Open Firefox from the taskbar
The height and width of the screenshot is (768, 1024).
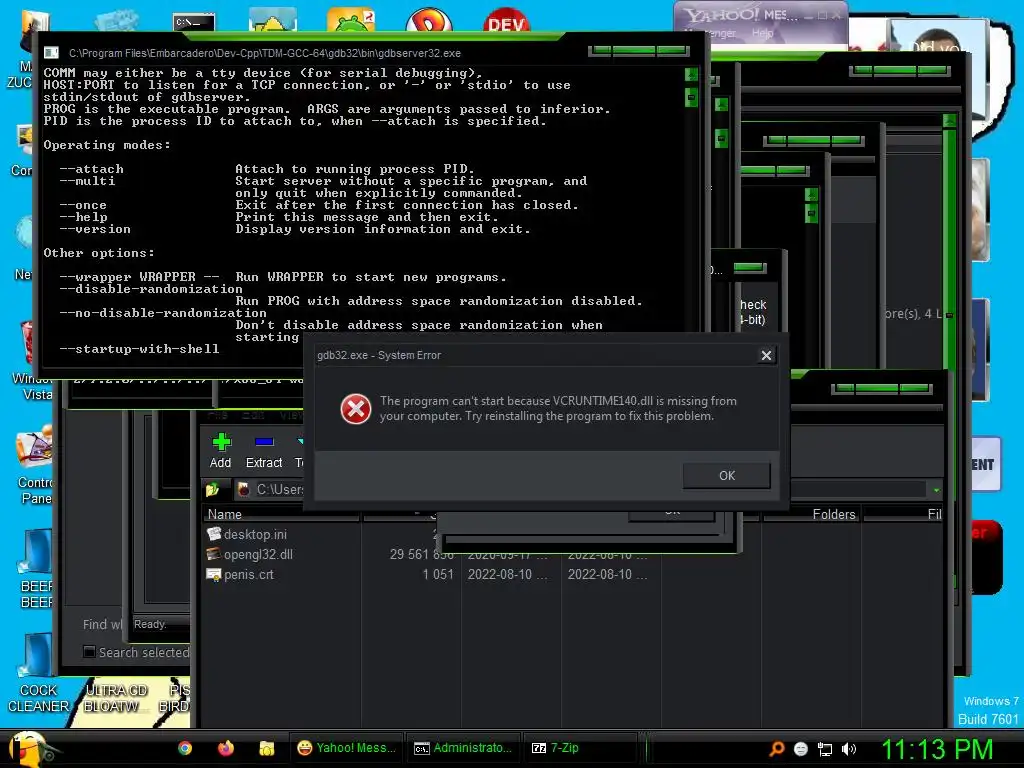click(226, 748)
